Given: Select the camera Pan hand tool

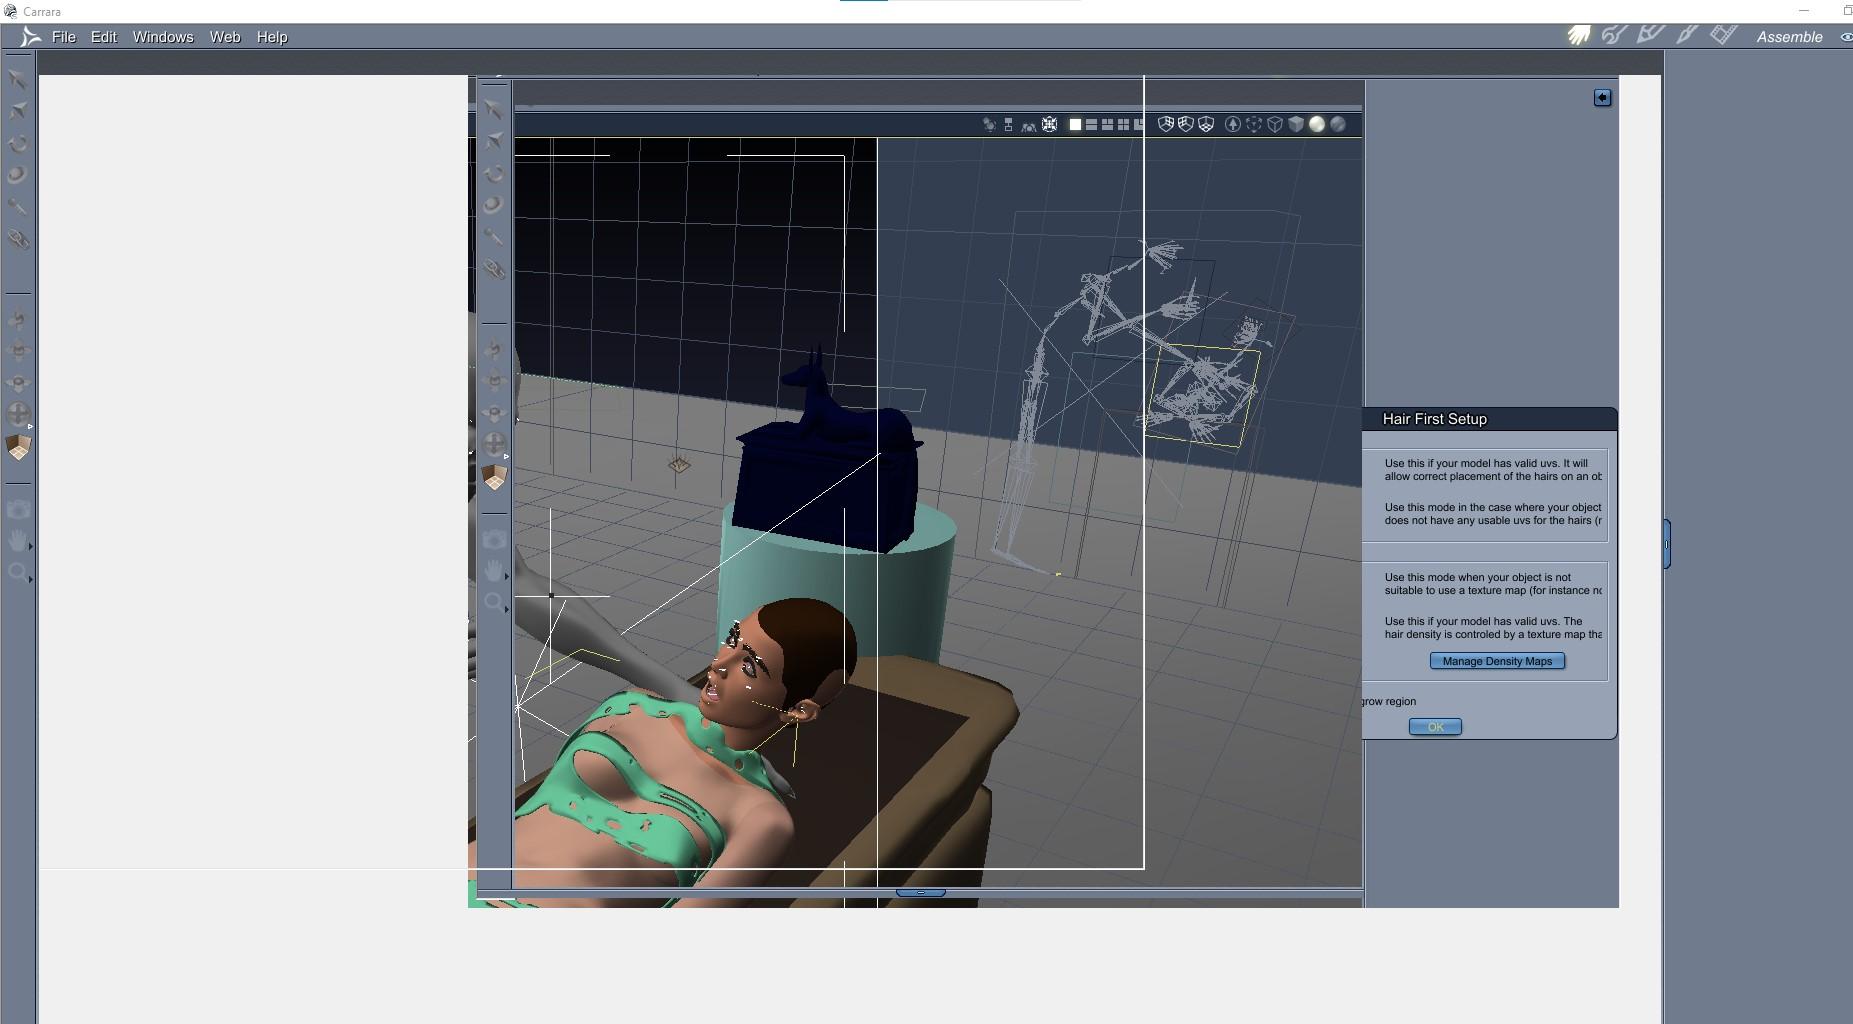Looking at the screenshot, I should click(x=17, y=541).
